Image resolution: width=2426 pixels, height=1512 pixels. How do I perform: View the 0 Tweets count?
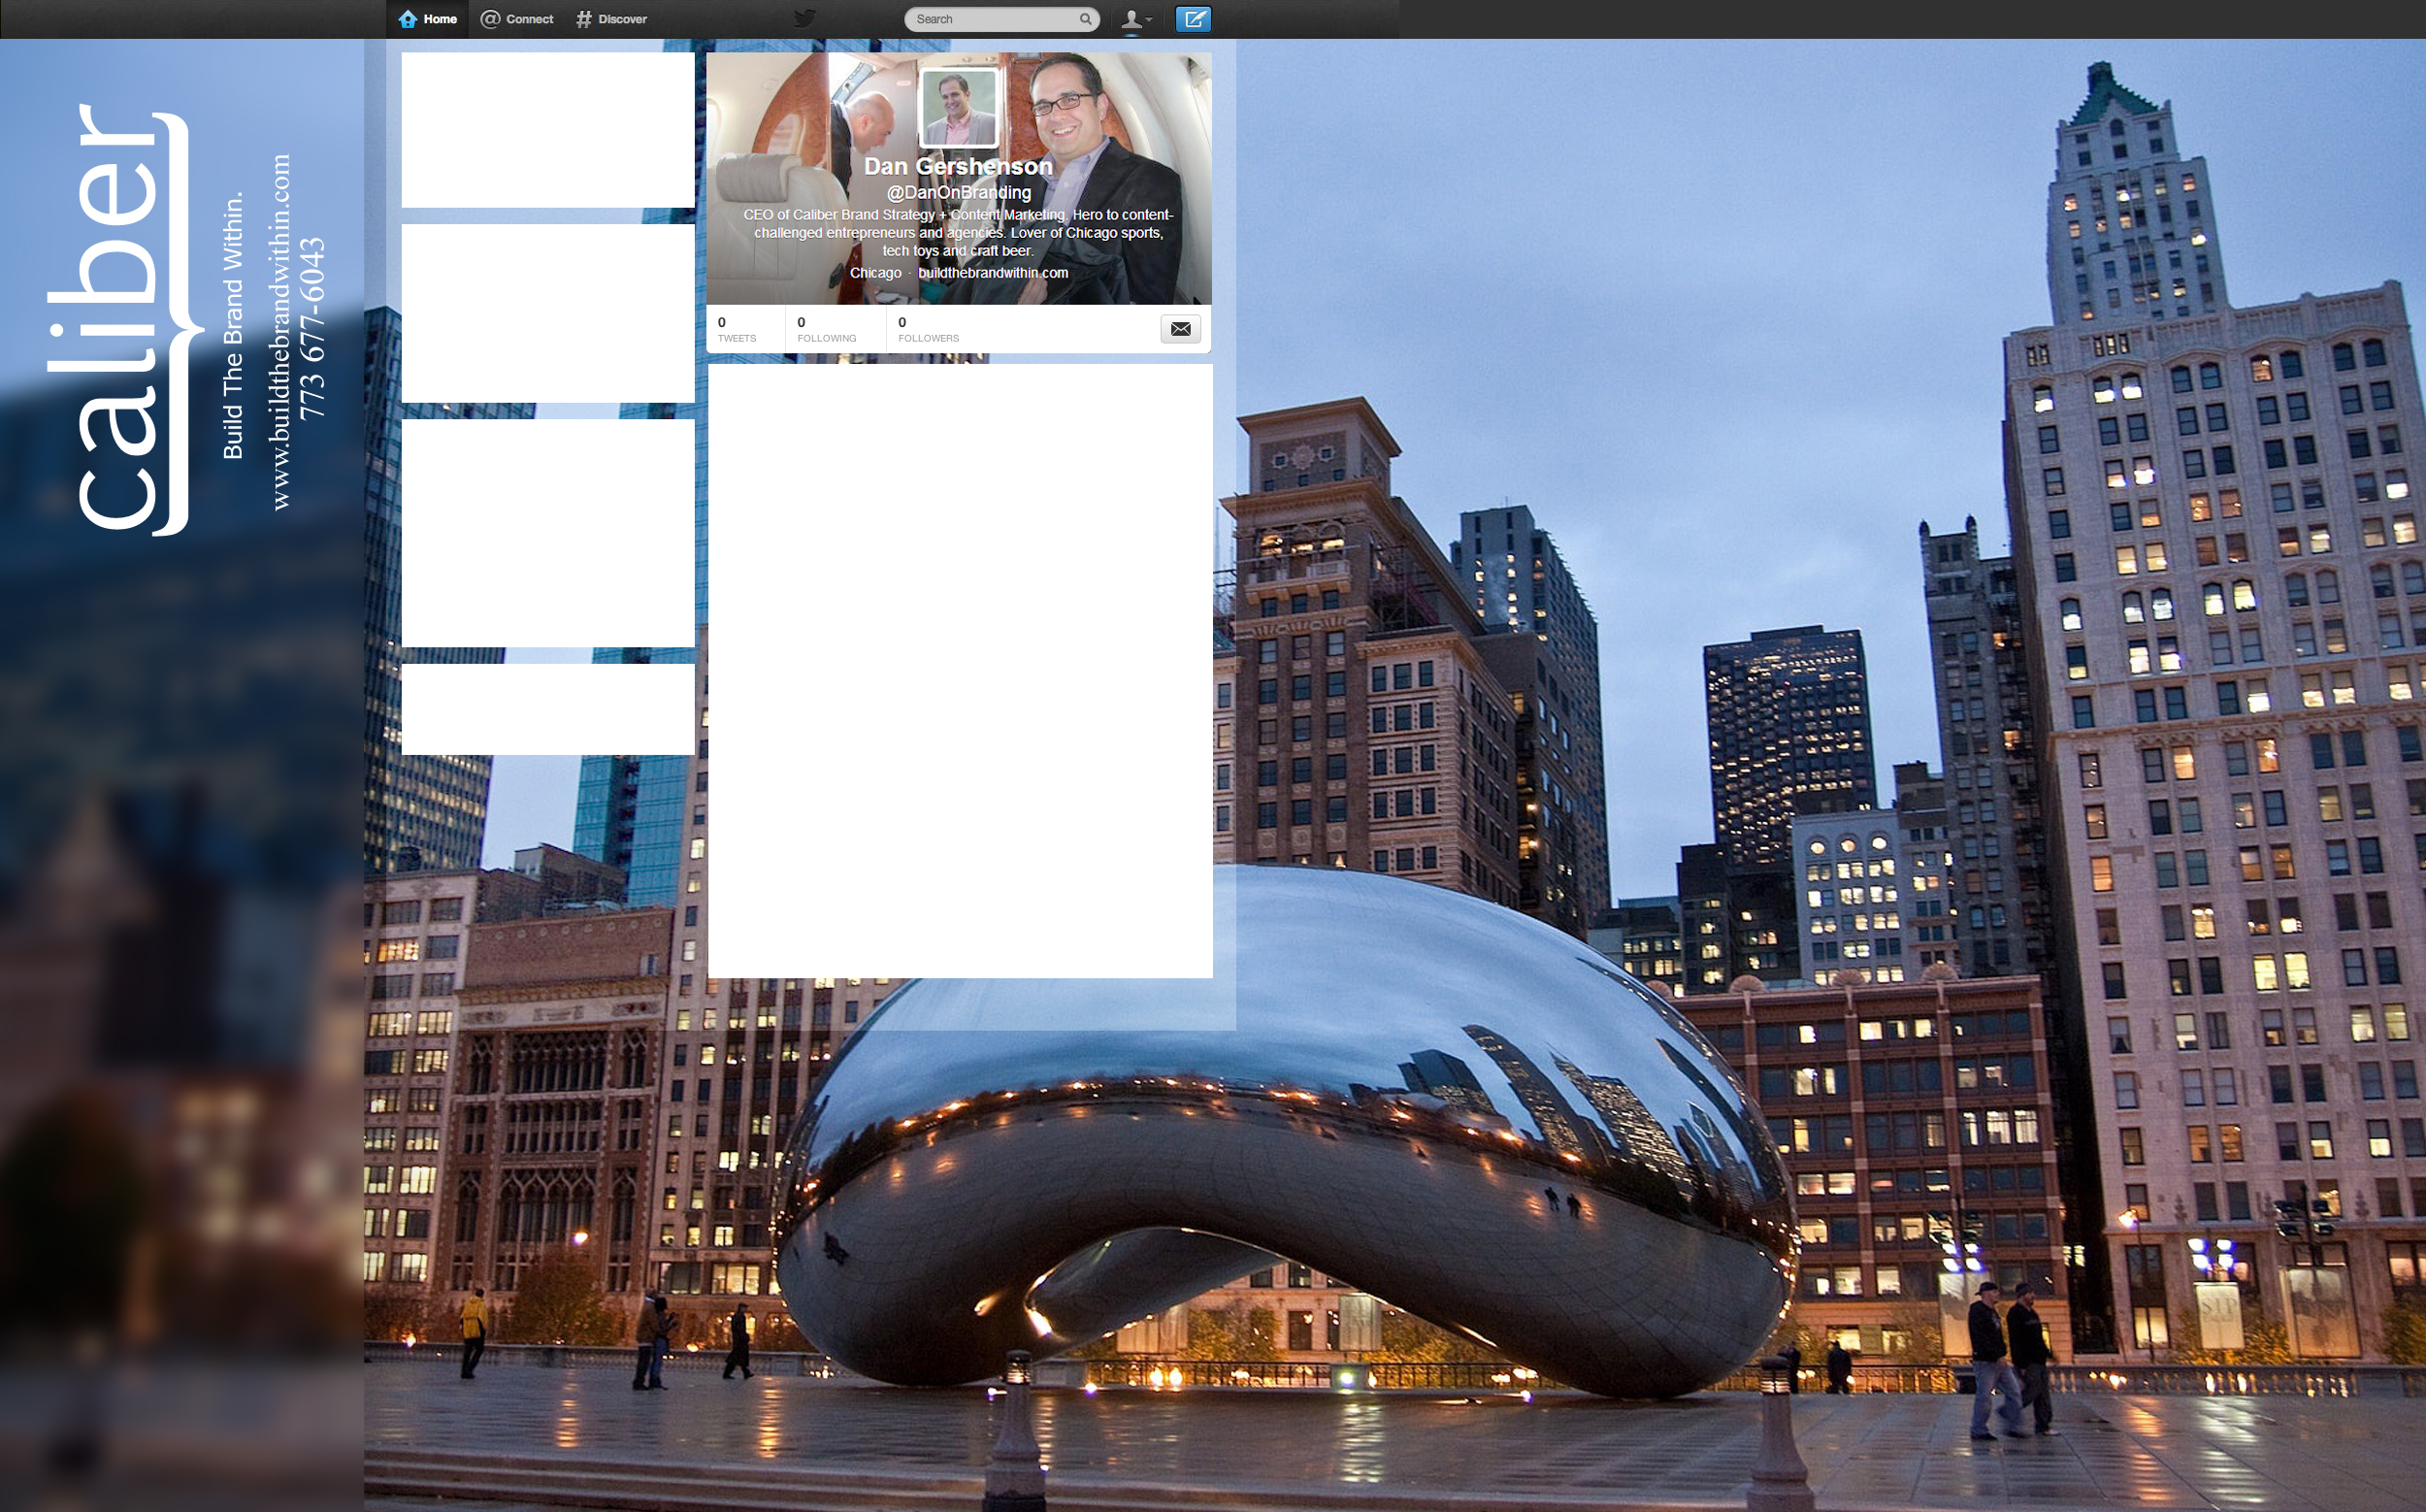(x=737, y=329)
